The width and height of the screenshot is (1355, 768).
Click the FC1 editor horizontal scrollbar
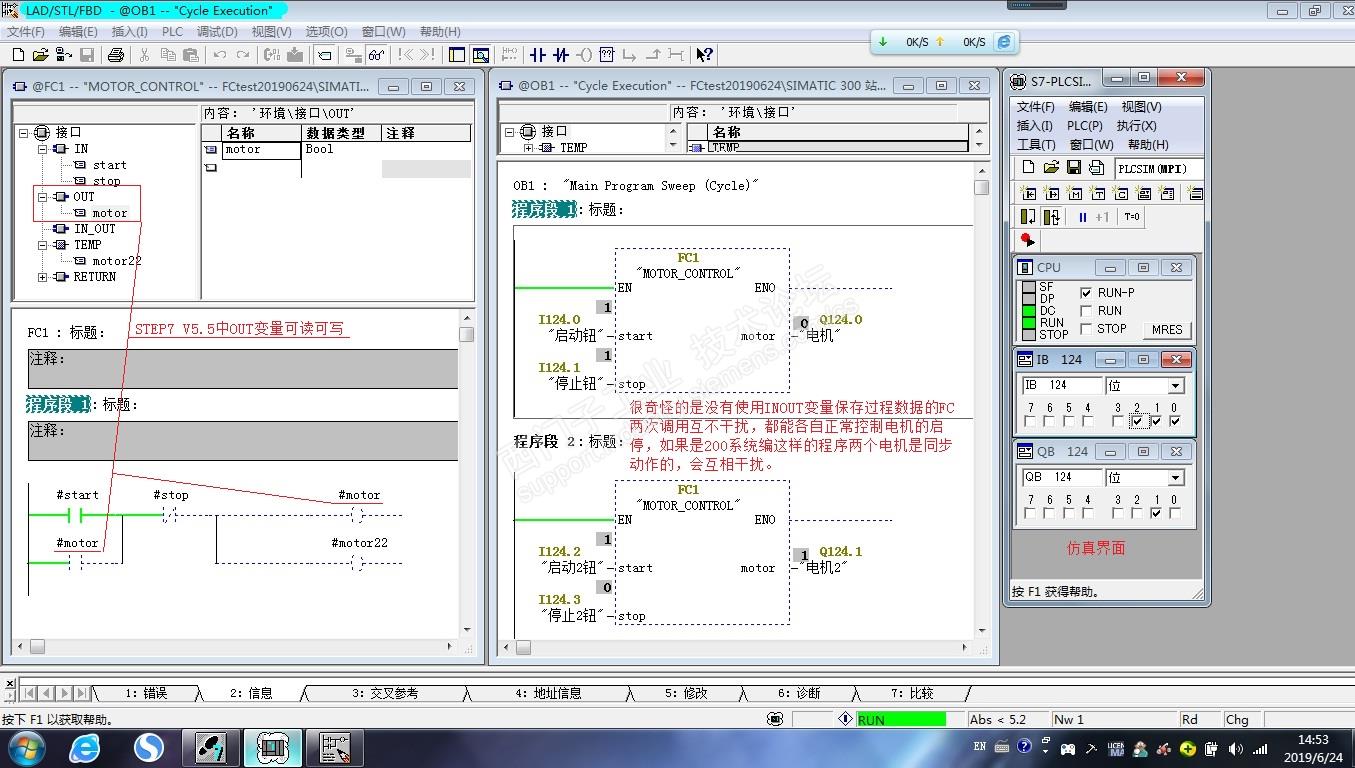tap(236, 647)
